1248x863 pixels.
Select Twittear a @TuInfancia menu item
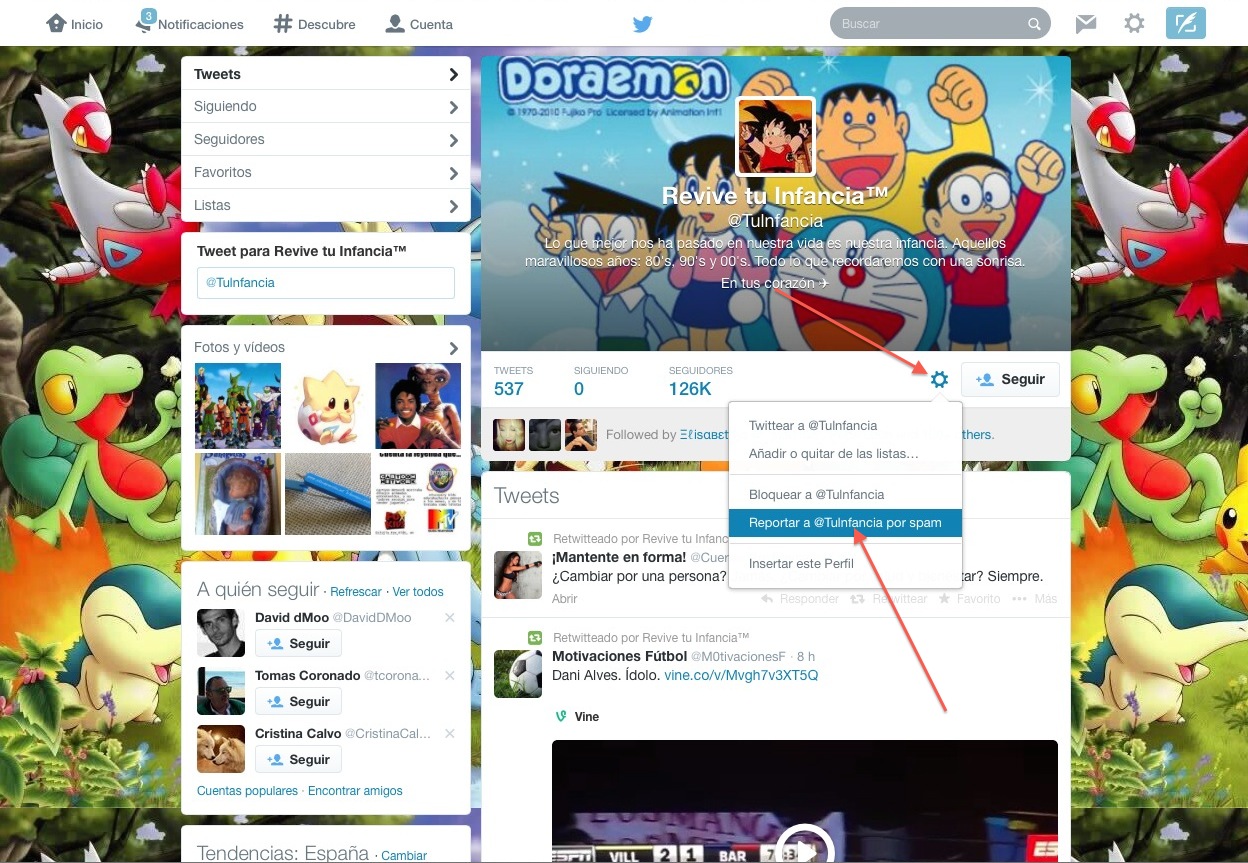coord(845,426)
